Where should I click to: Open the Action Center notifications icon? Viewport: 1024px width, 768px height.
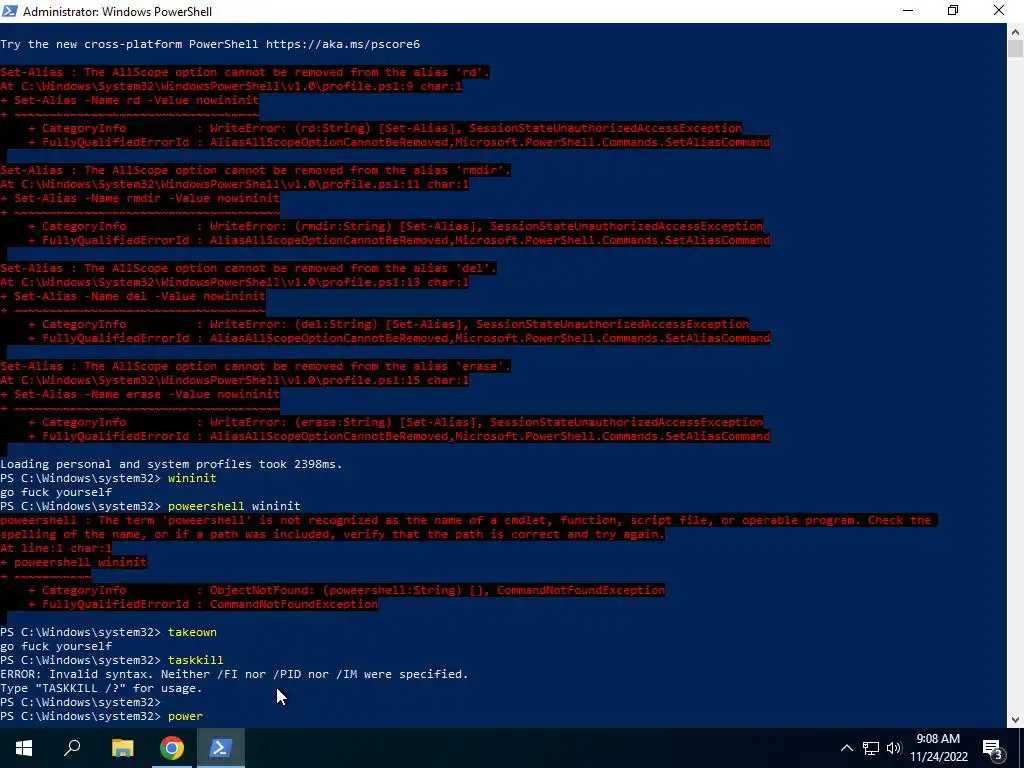993,748
